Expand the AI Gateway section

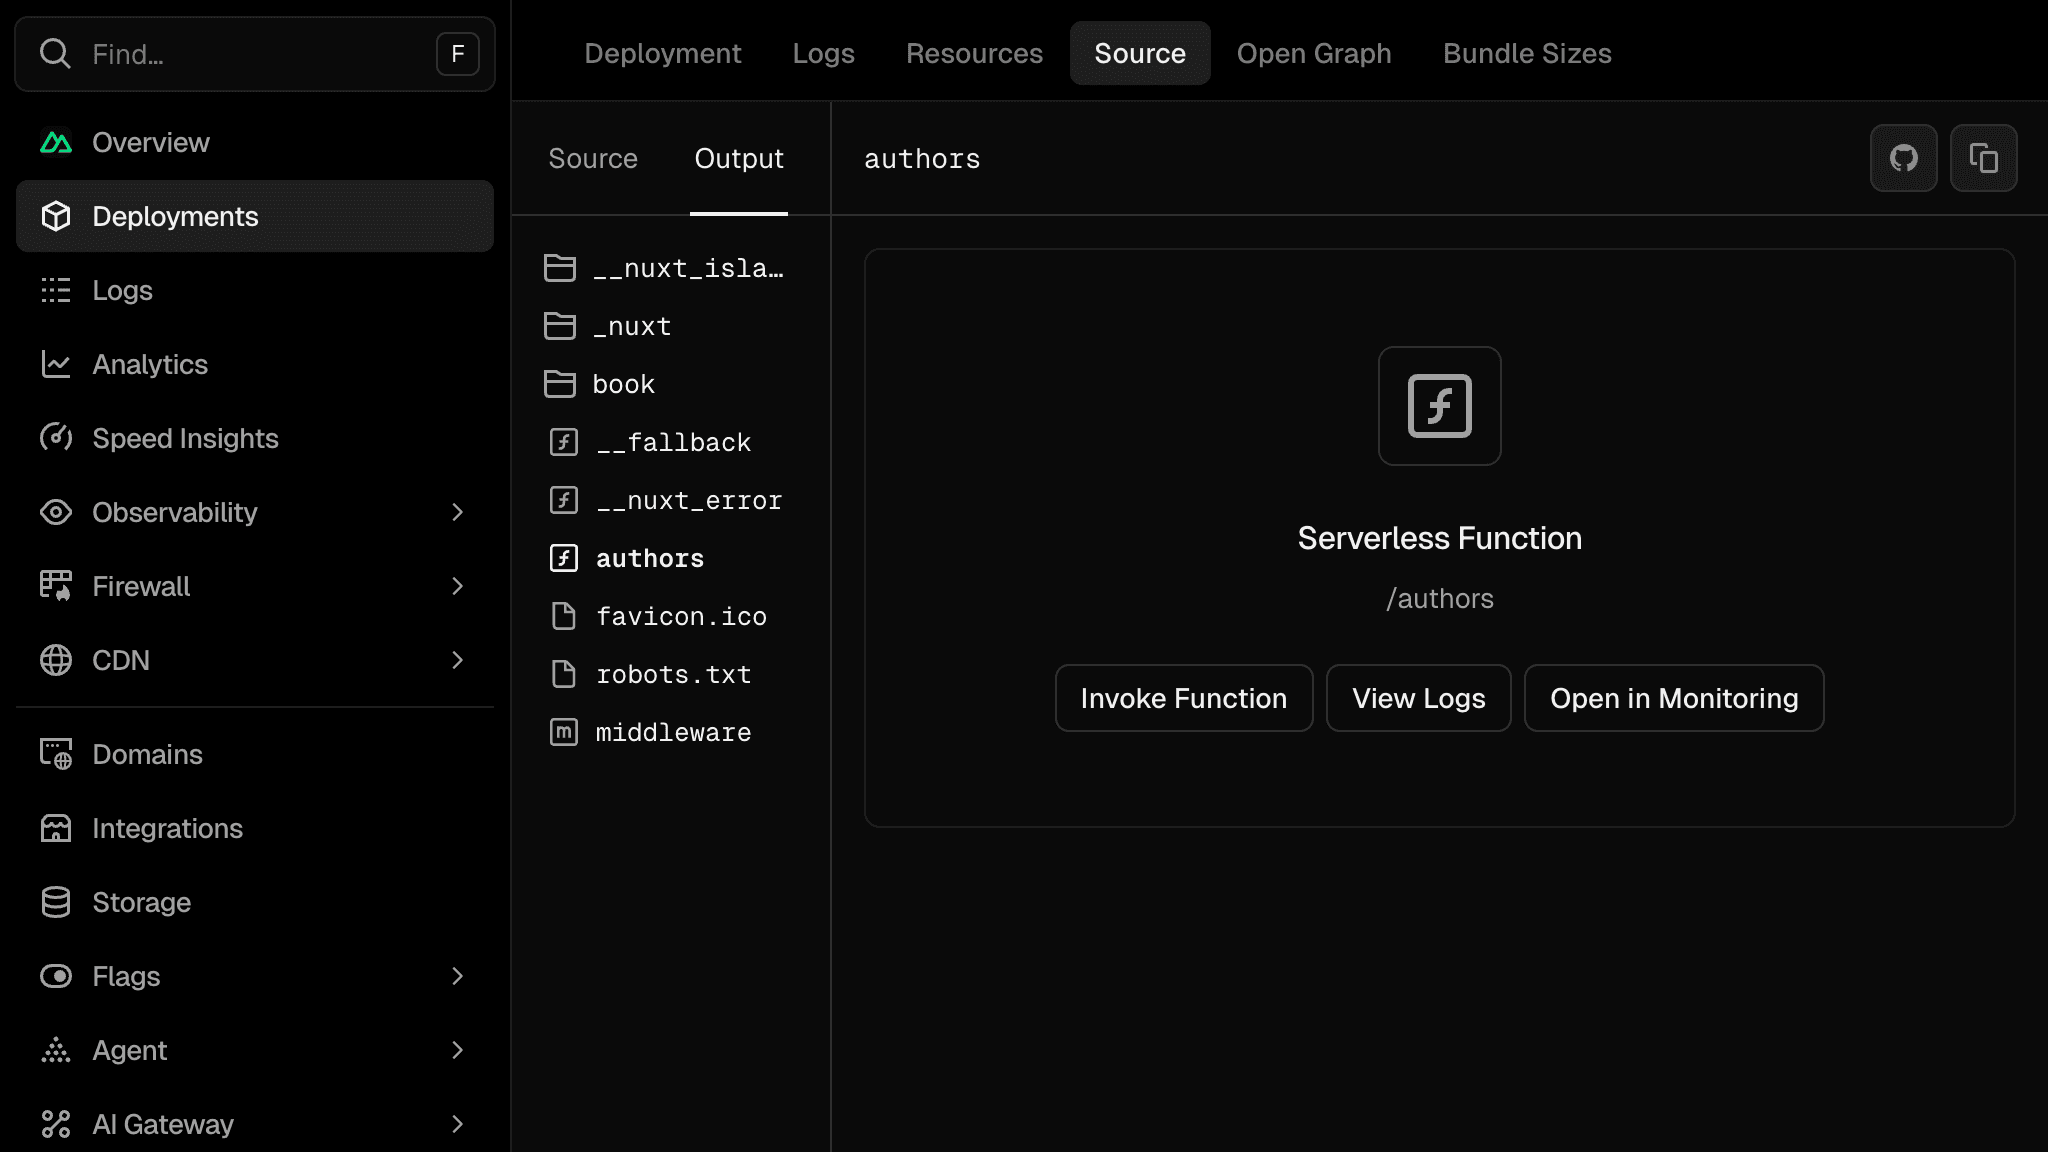458,1124
